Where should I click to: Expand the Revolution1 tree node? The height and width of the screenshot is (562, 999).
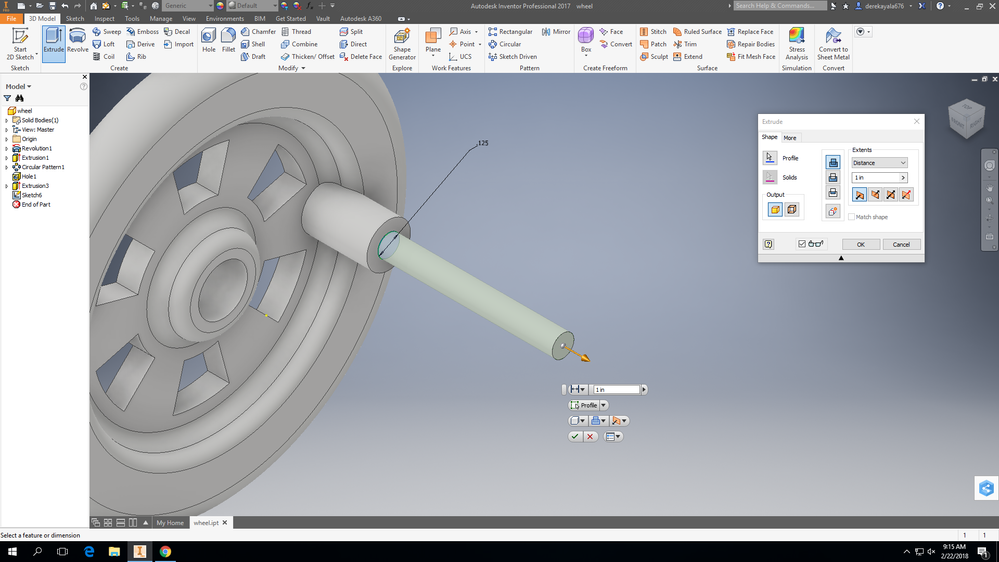point(6,148)
